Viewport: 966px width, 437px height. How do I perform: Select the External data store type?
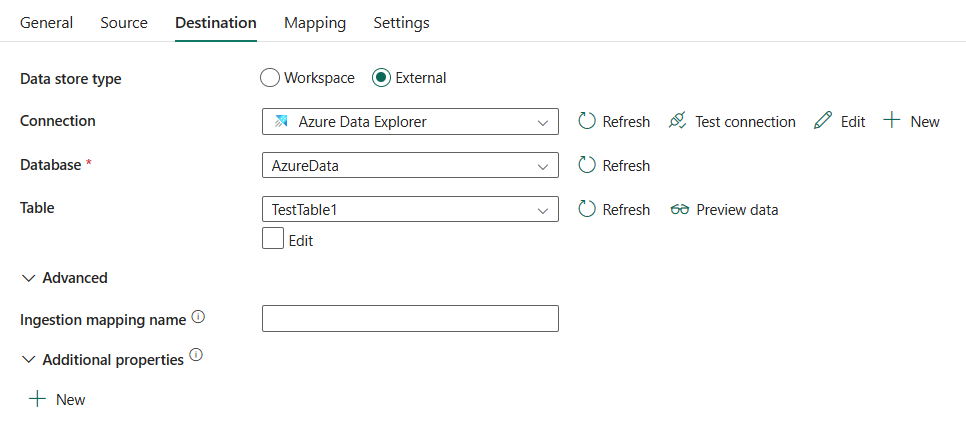point(381,78)
